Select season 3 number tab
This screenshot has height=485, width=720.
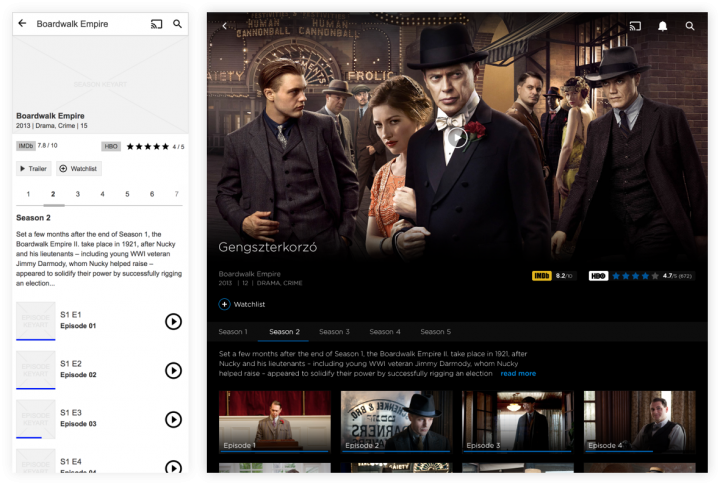click(78, 194)
